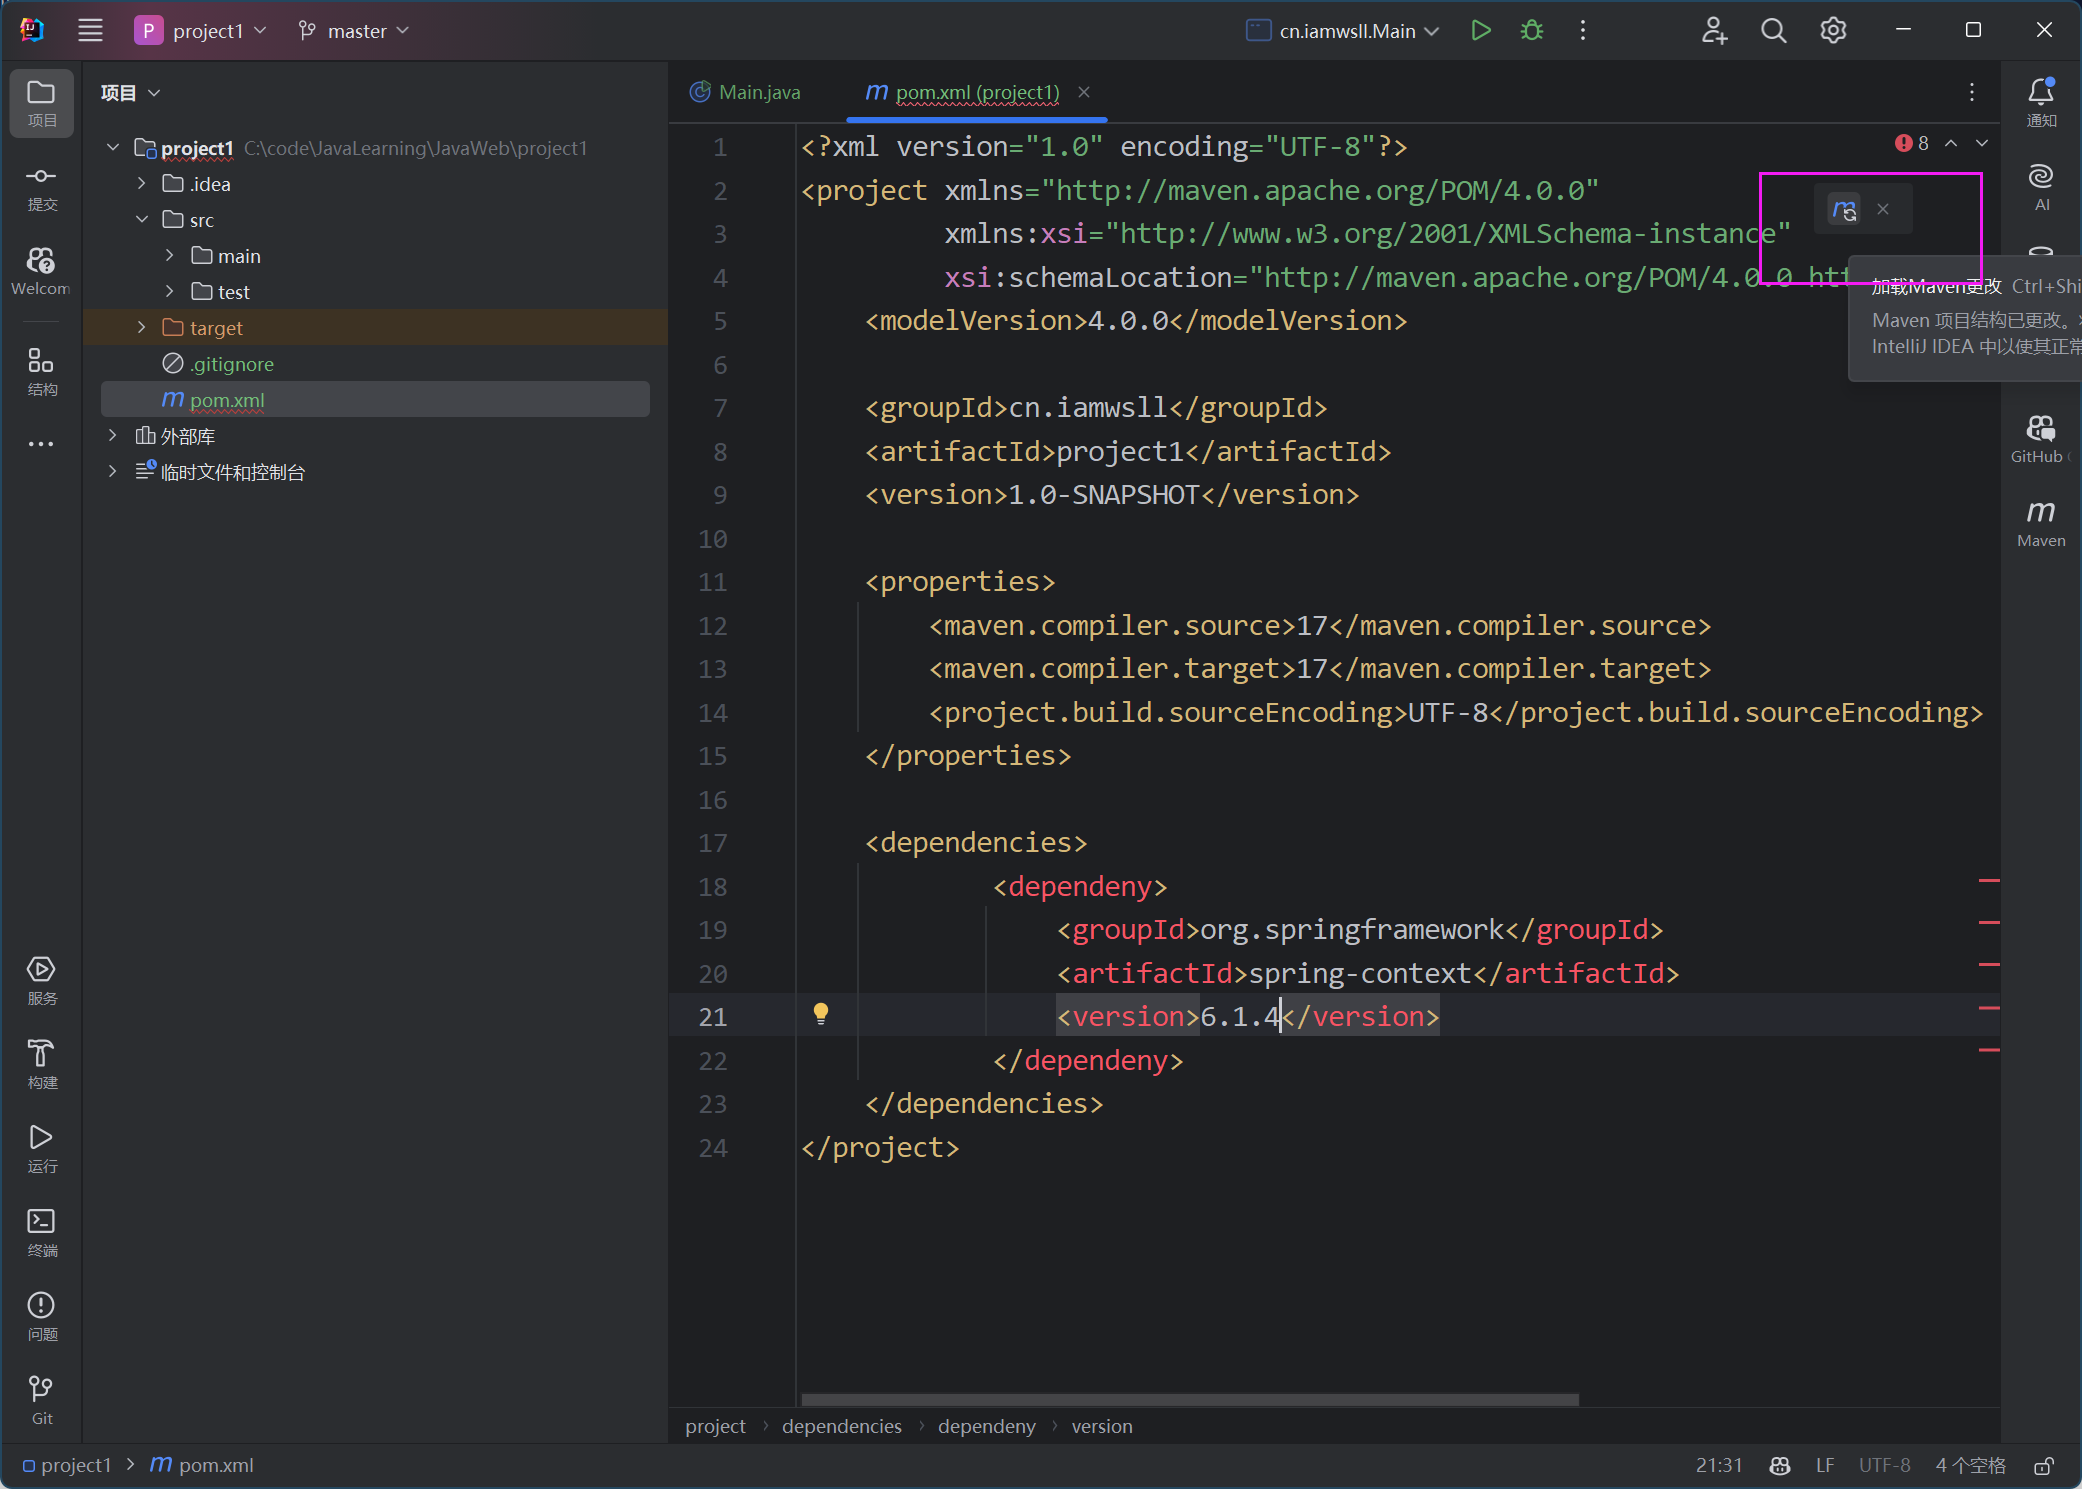Open the main hamburger menu
This screenshot has width=2082, height=1489.
pos(90,31)
